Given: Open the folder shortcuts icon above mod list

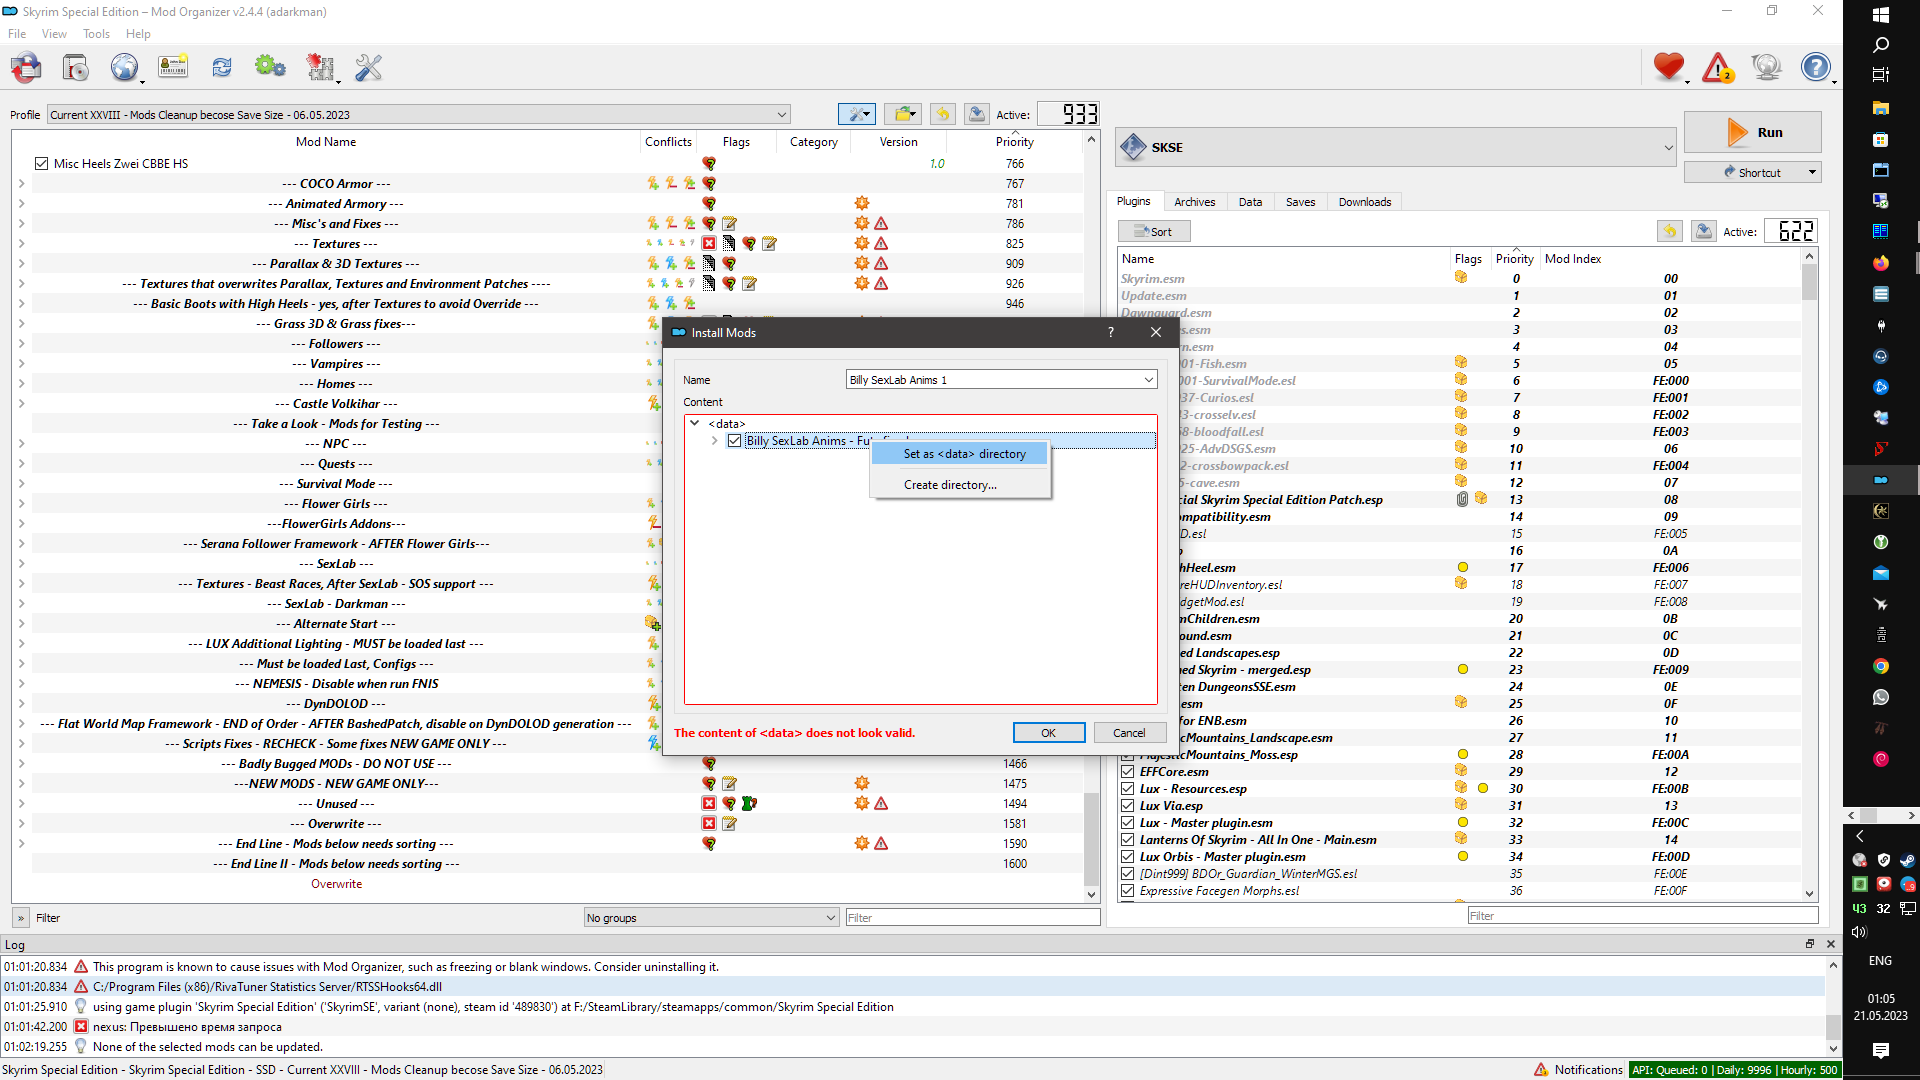Looking at the screenshot, I should pyautogui.click(x=903, y=114).
